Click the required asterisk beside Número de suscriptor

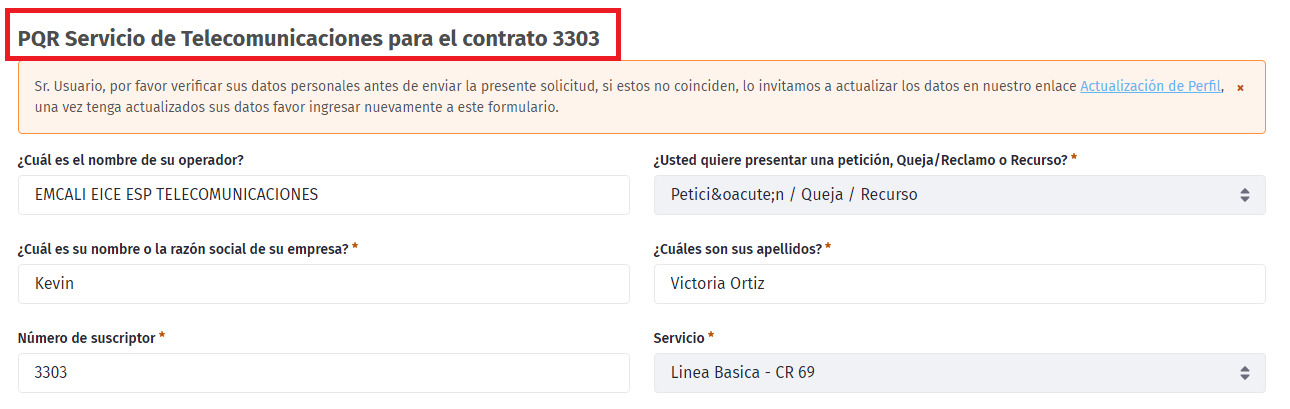coord(162,337)
